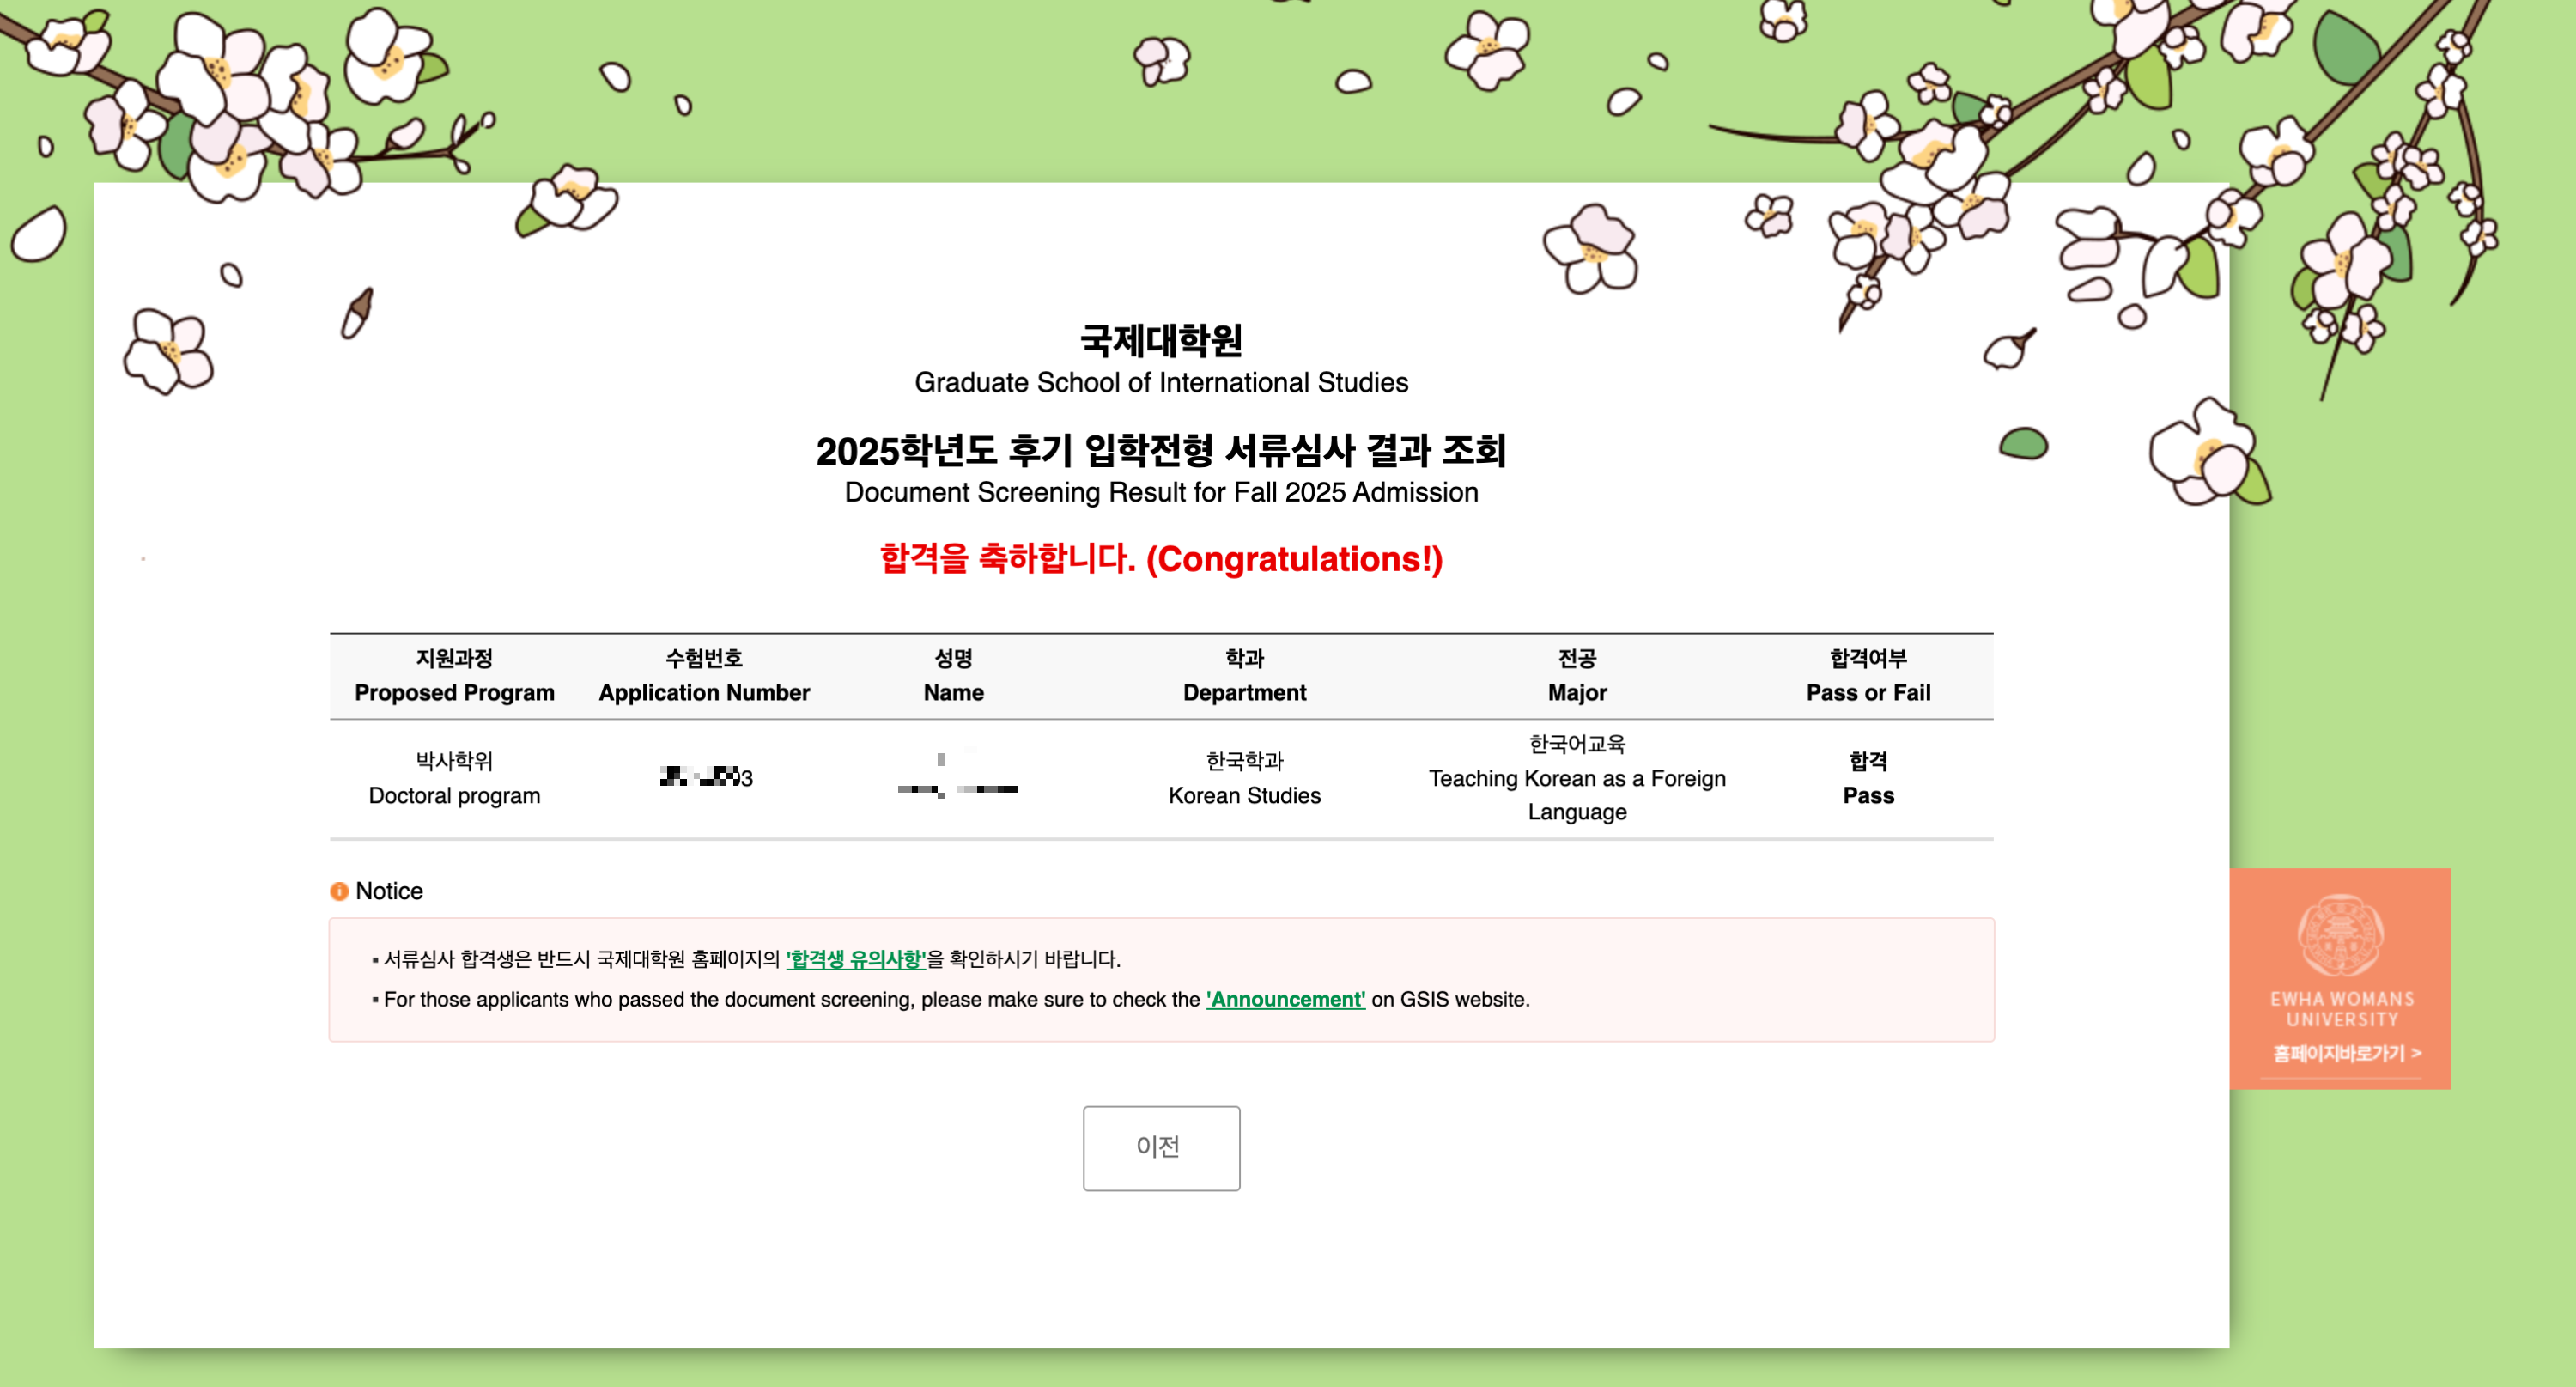Viewport: 2576px width, 1387px height.
Task: Open the 'Announcement' link in notice
Action: point(1285,999)
